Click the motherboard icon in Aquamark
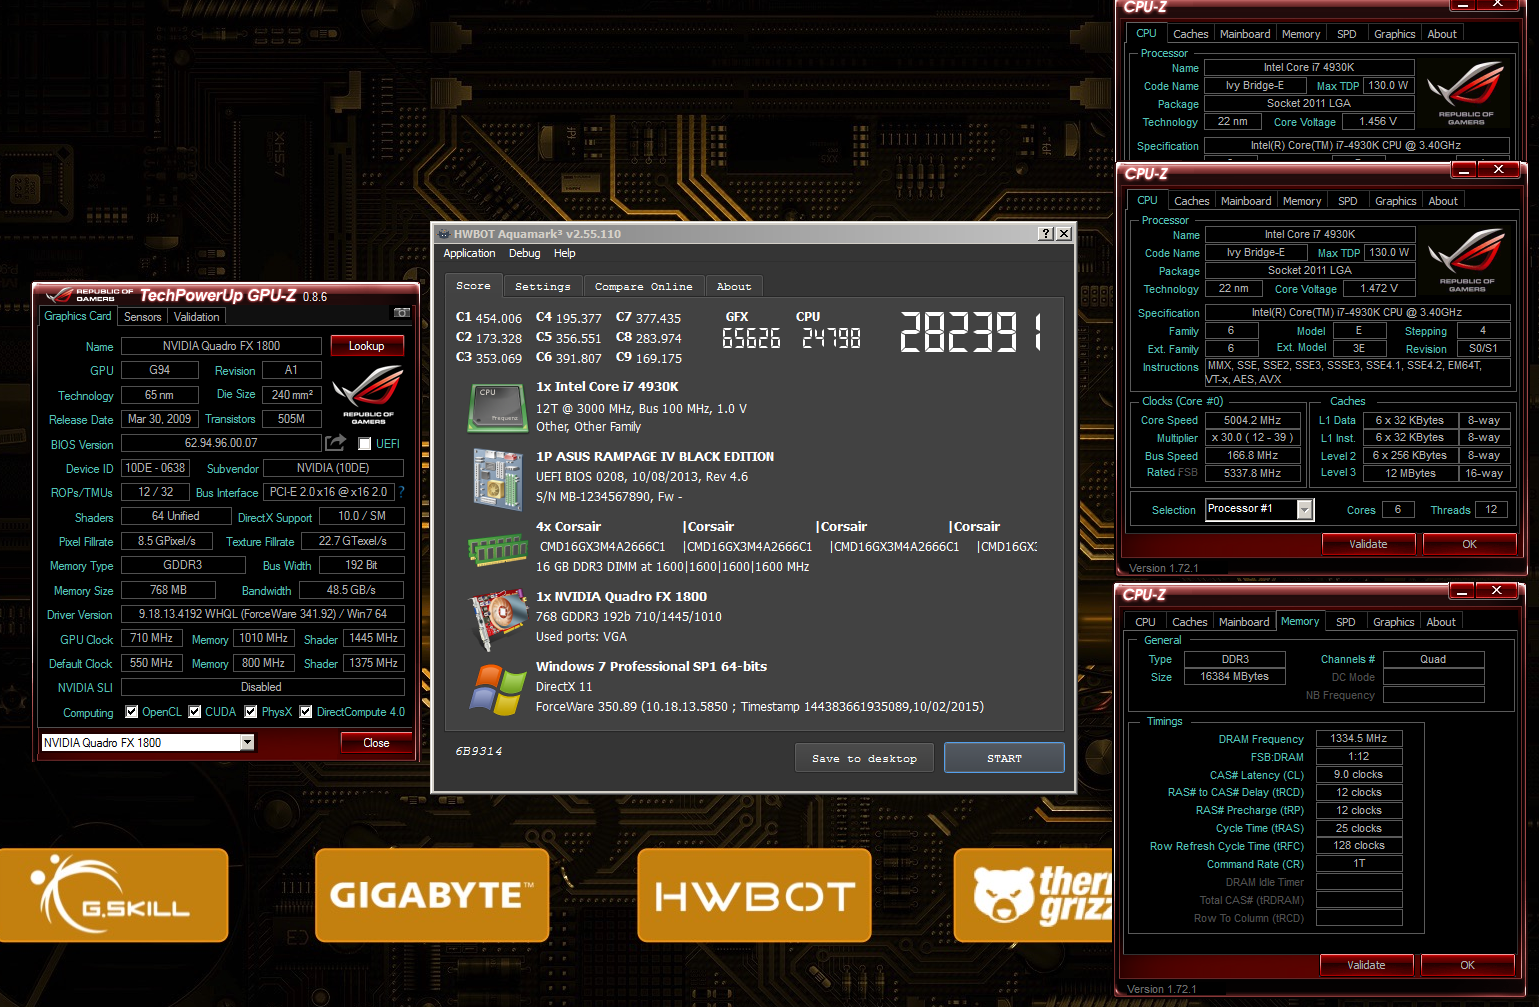Image resolution: width=1539 pixels, height=1007 pixels. [497, 479]
